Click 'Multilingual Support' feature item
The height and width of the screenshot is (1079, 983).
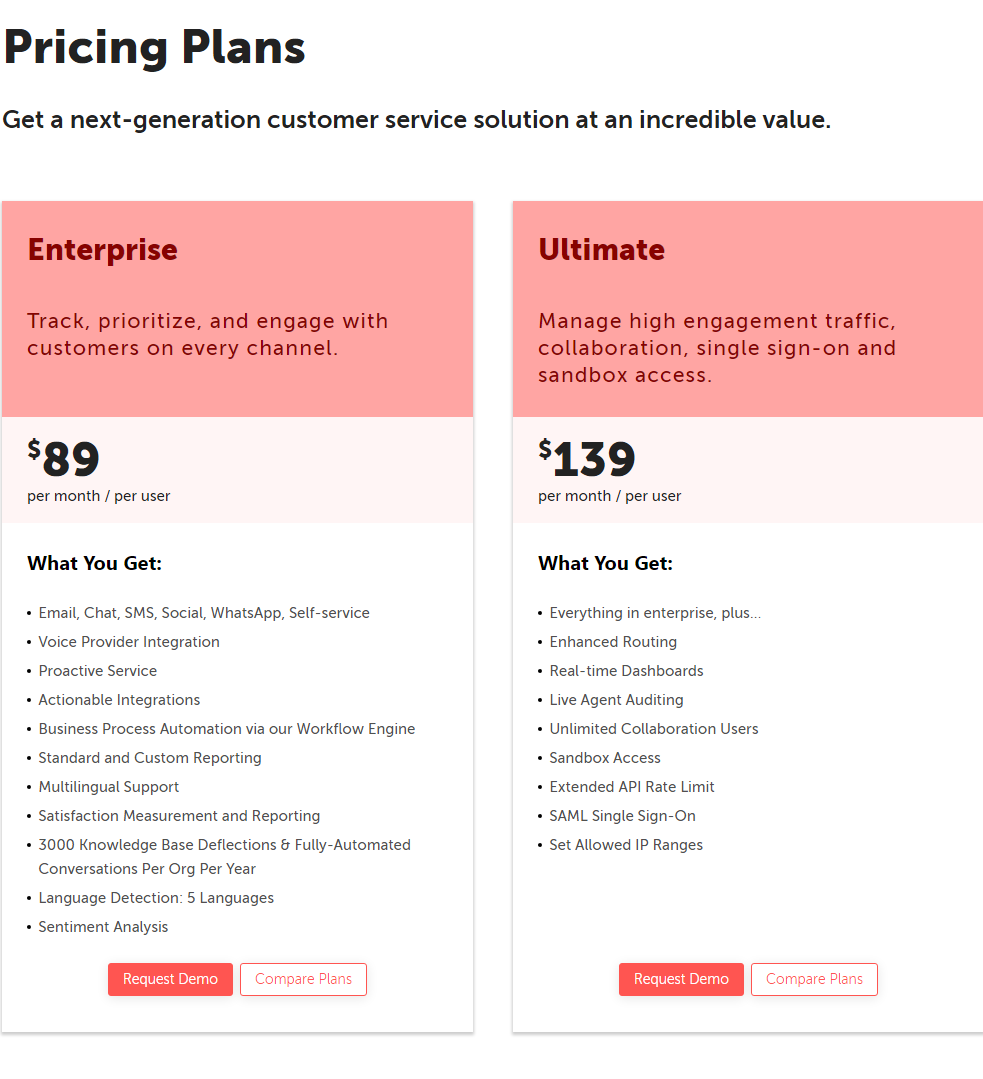109,787
